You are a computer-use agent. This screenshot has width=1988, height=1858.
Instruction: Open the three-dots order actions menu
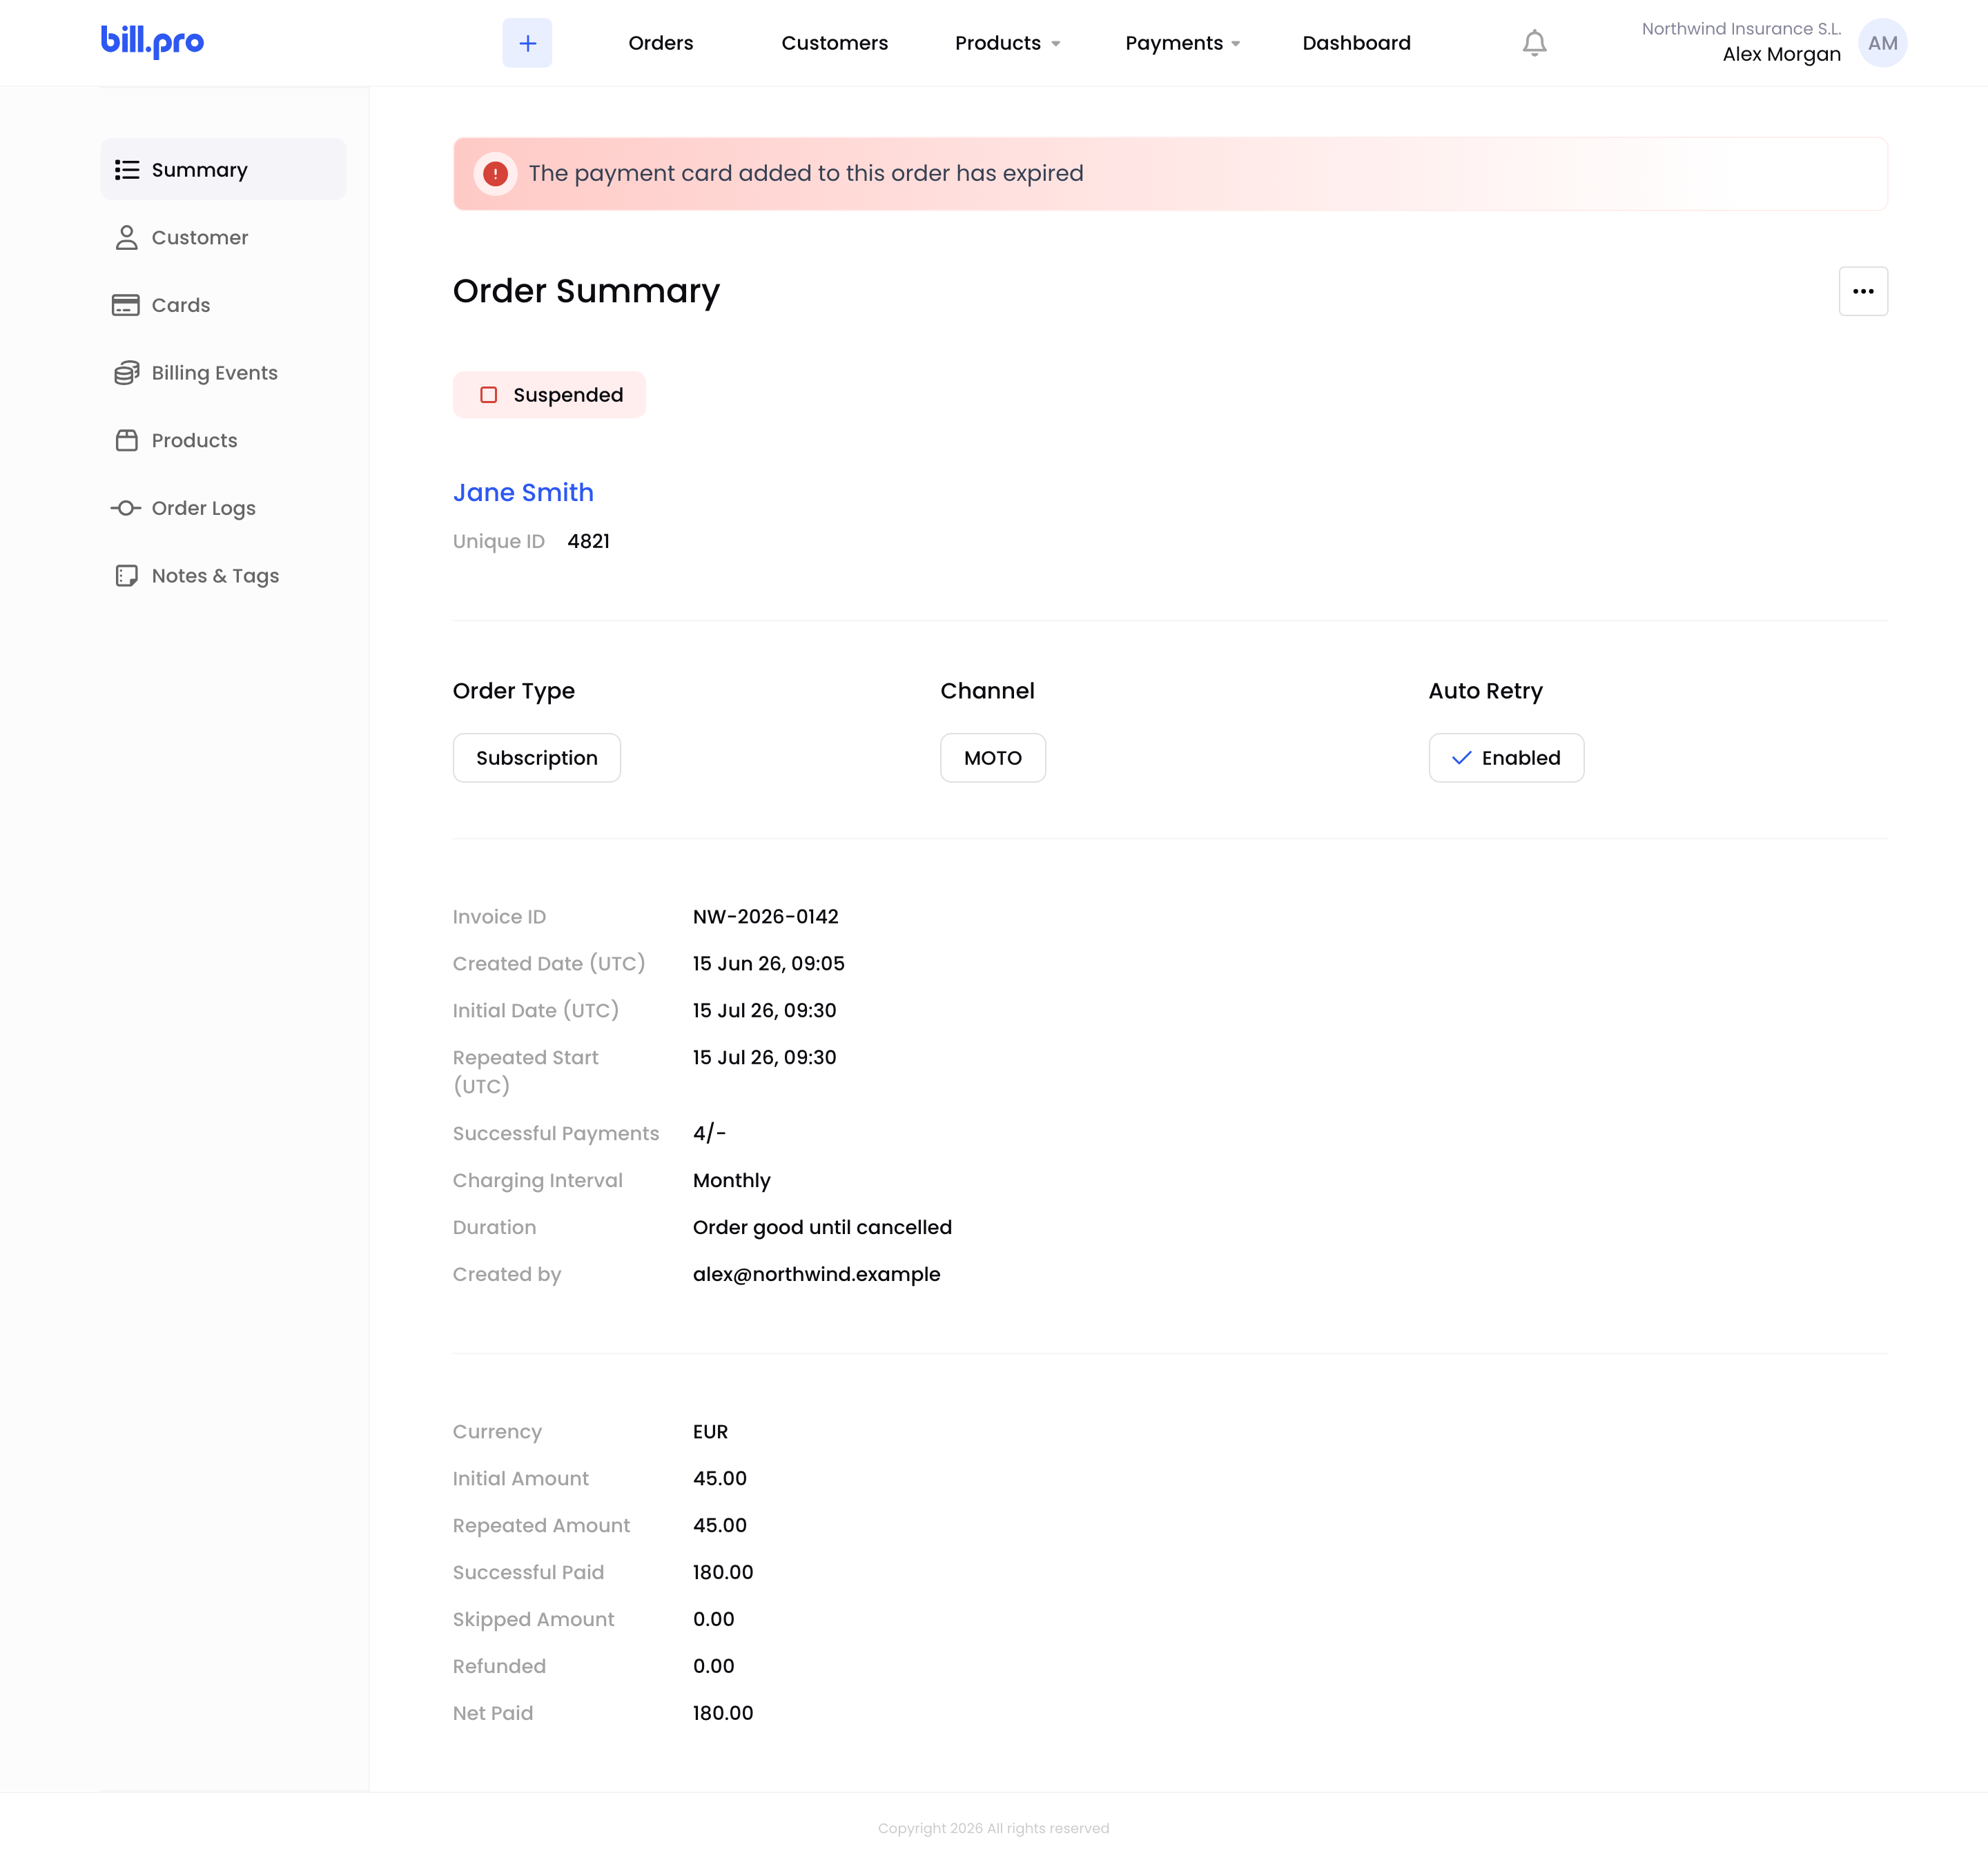point(1863,291)
